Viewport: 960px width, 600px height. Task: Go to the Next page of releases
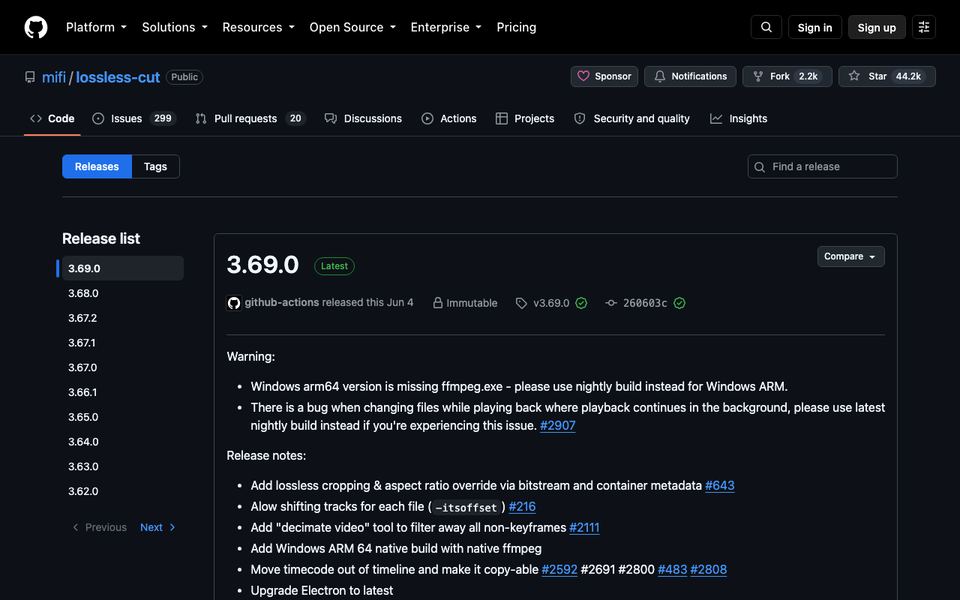coord(158,527)
